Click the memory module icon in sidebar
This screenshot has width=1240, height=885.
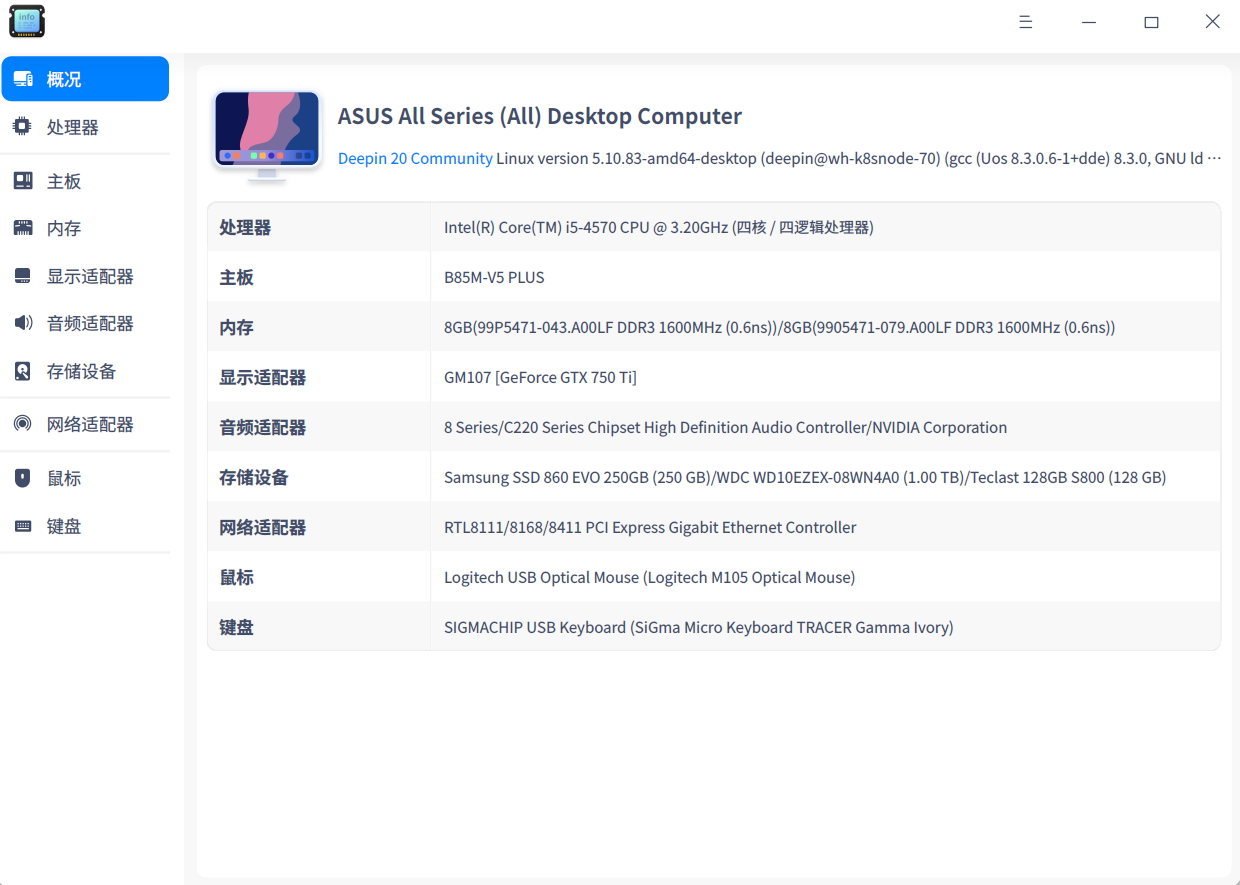tap(22, 228)
